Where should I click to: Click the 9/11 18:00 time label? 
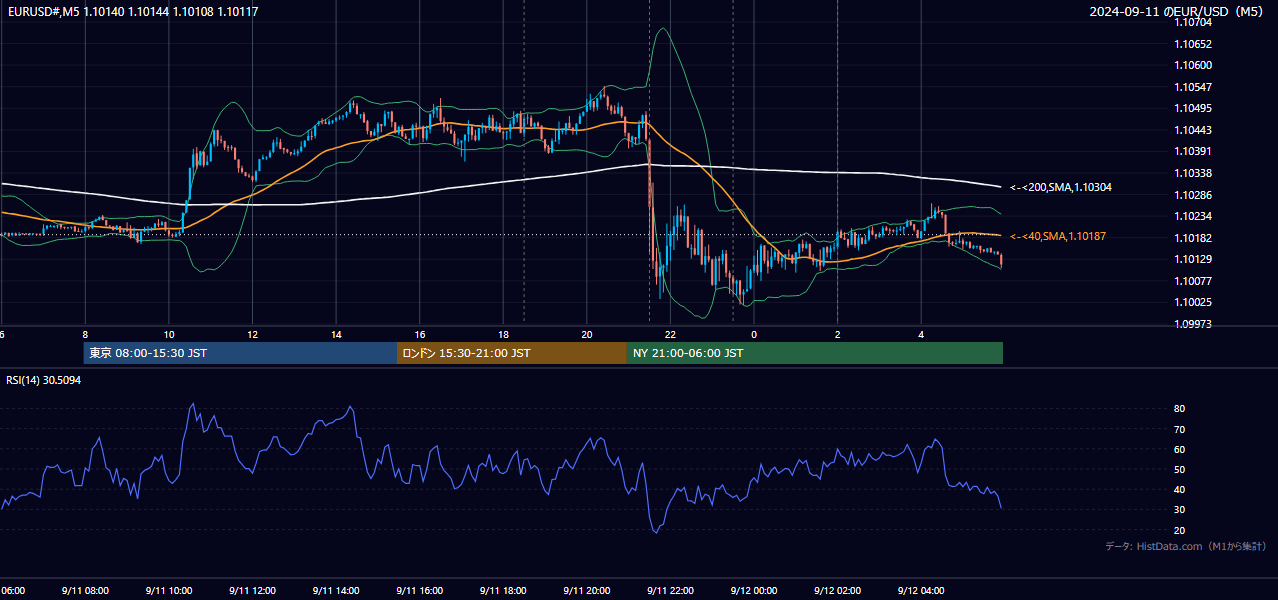pyautogui.click(x=503, y=591)
